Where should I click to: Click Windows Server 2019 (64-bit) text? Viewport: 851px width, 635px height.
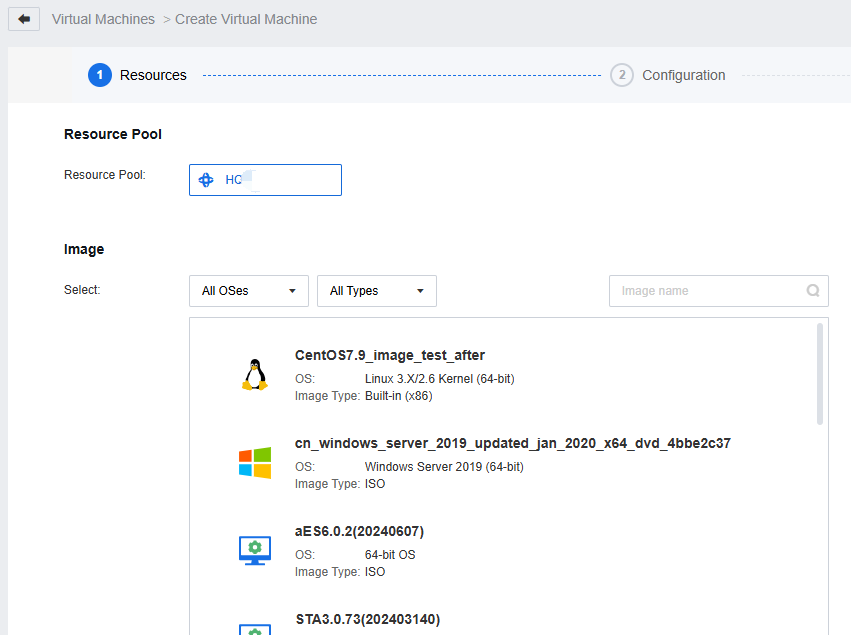[444, 467]
